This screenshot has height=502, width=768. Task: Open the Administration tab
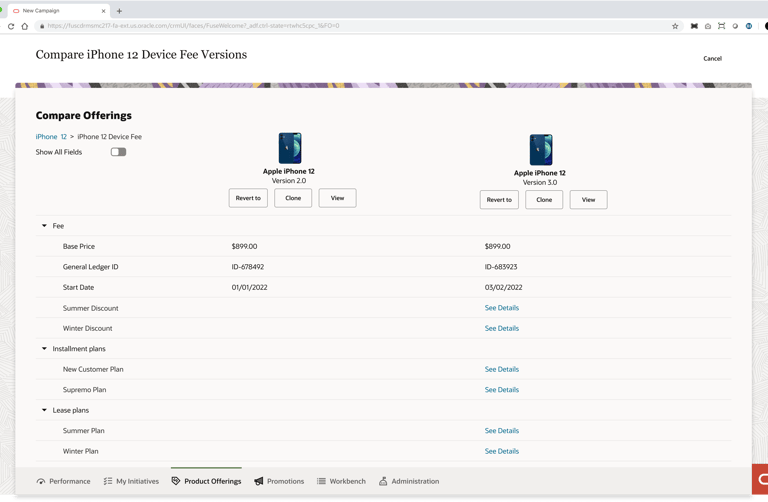409,481
